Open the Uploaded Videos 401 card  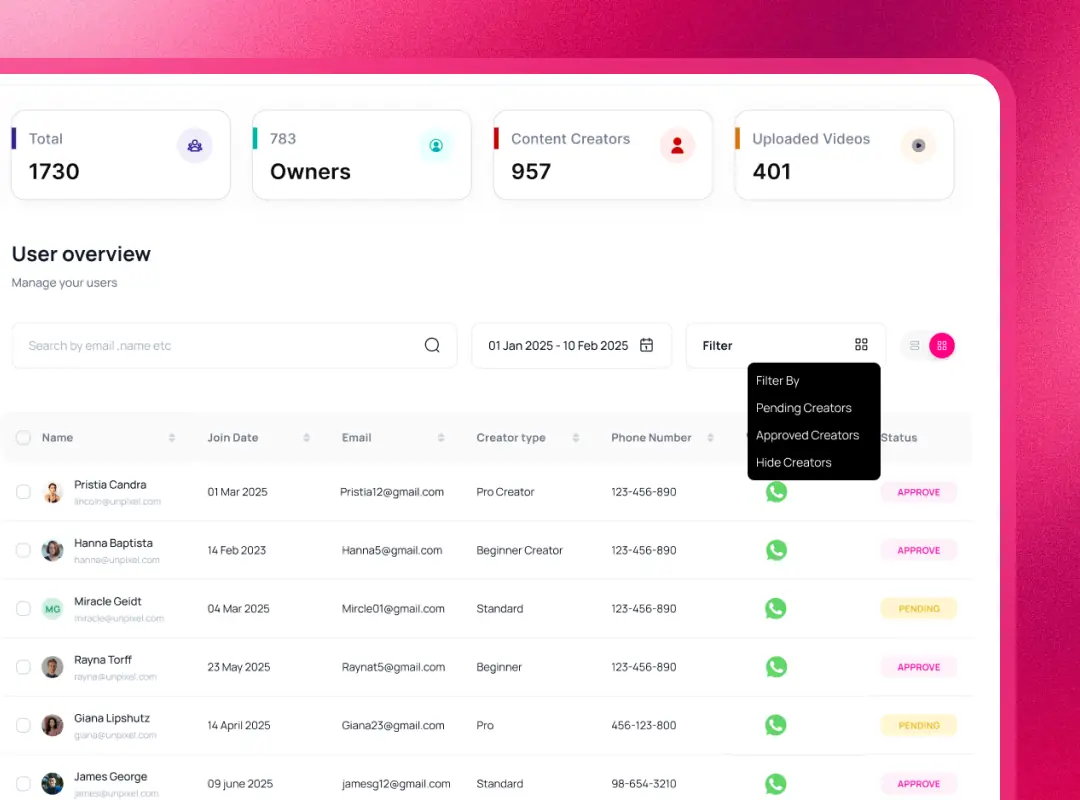(844, 155)
